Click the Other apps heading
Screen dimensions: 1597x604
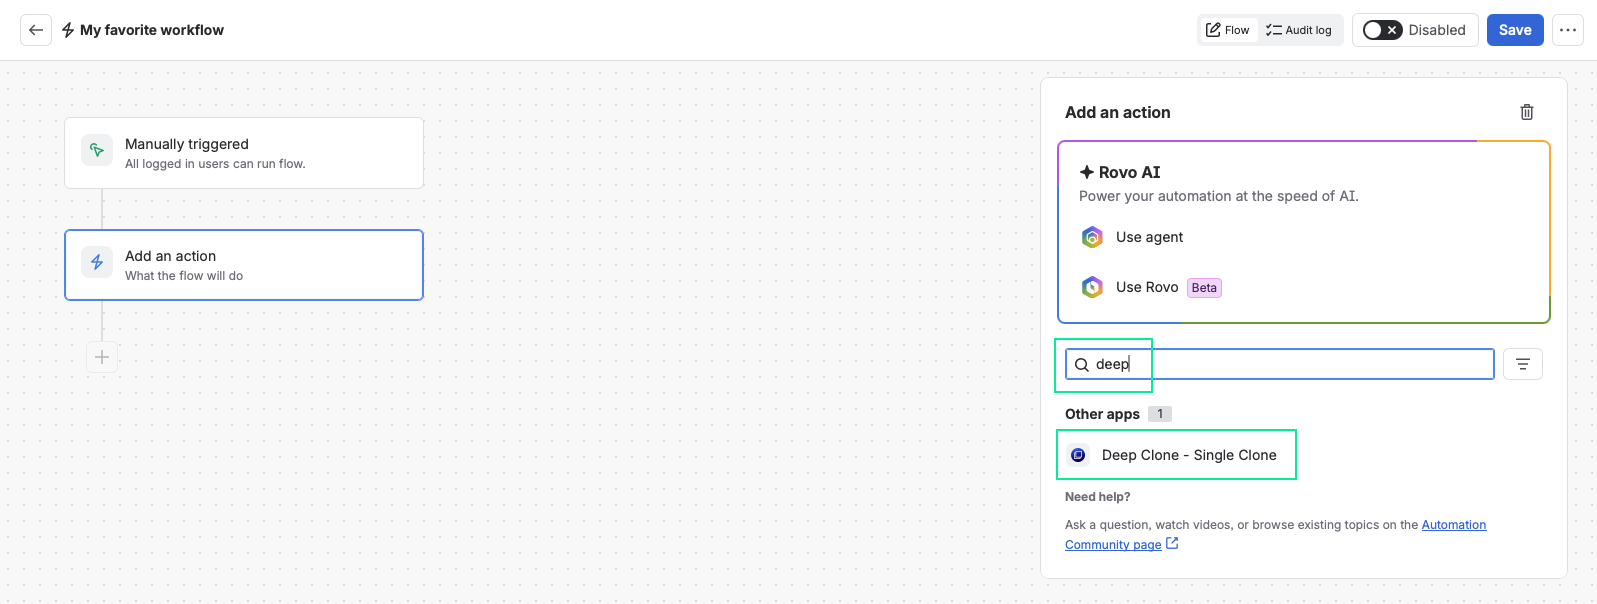coord(1102,414)
